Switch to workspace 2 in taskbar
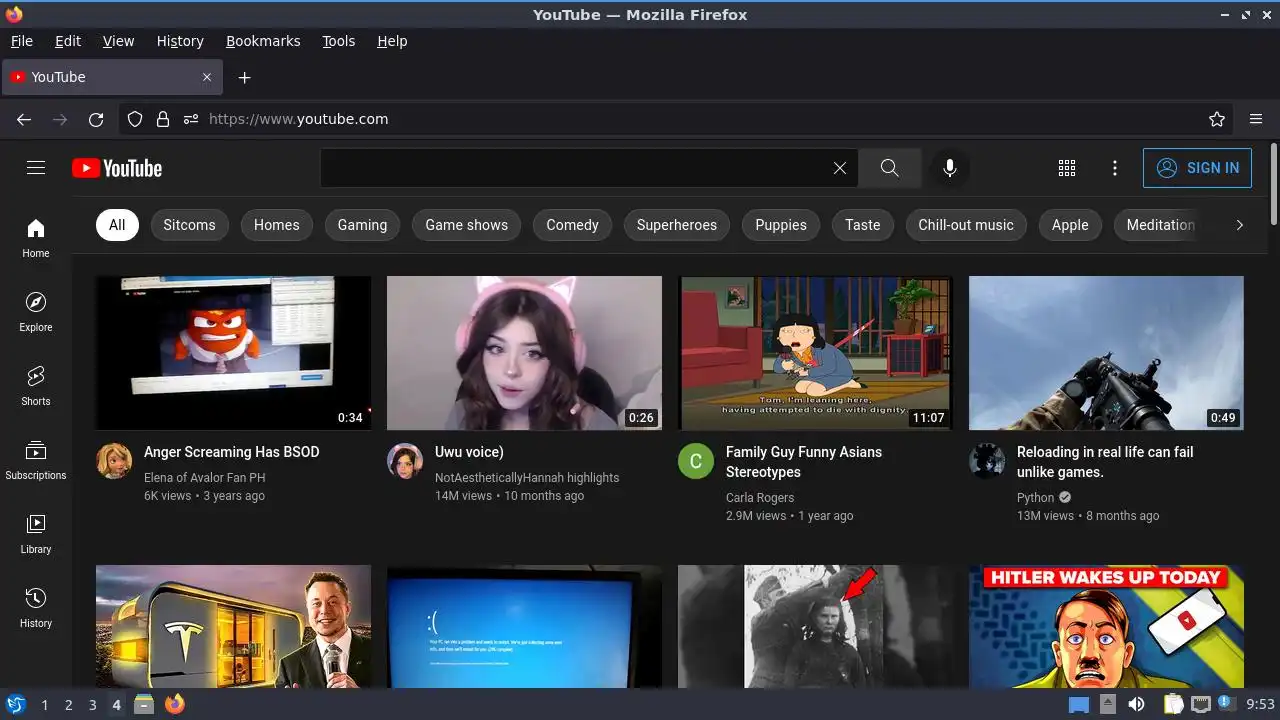The height and width of the screenshot is (720, 1280). pos(69,705)
